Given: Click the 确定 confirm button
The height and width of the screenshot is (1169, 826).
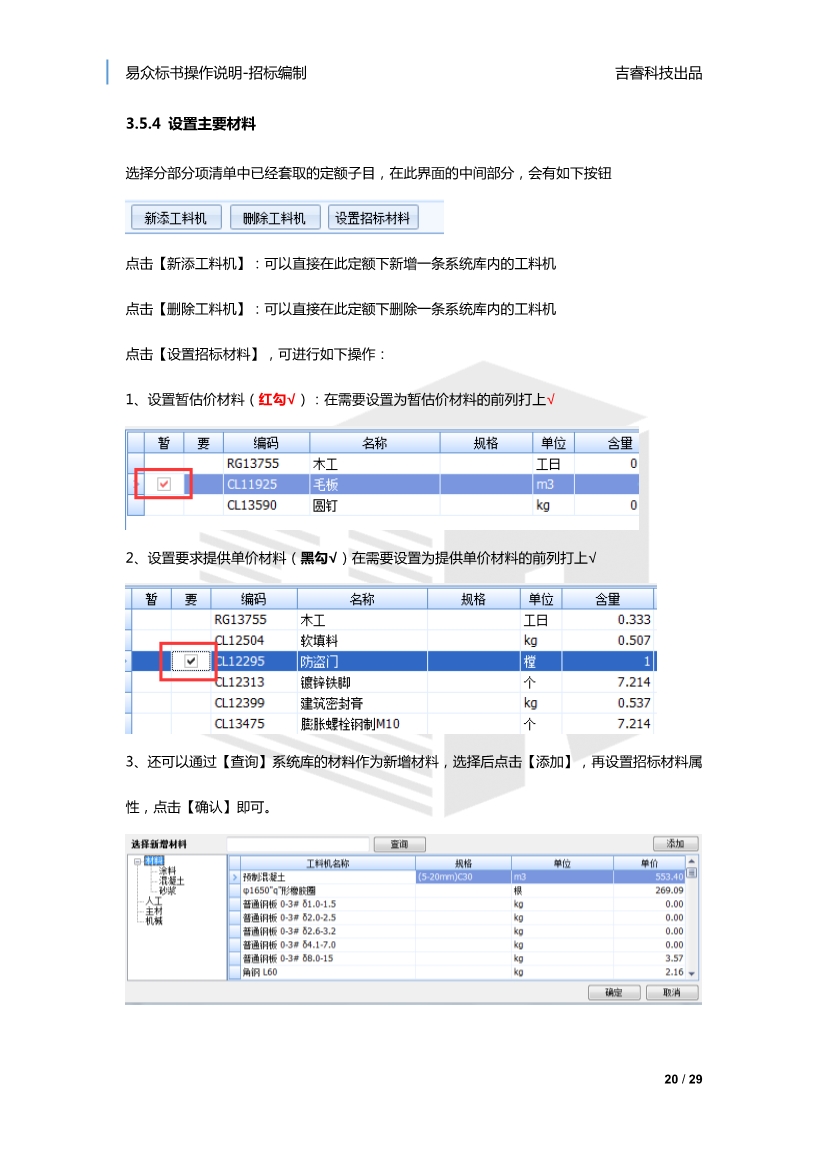Looking at the screenshot, I should click(614, 992).
